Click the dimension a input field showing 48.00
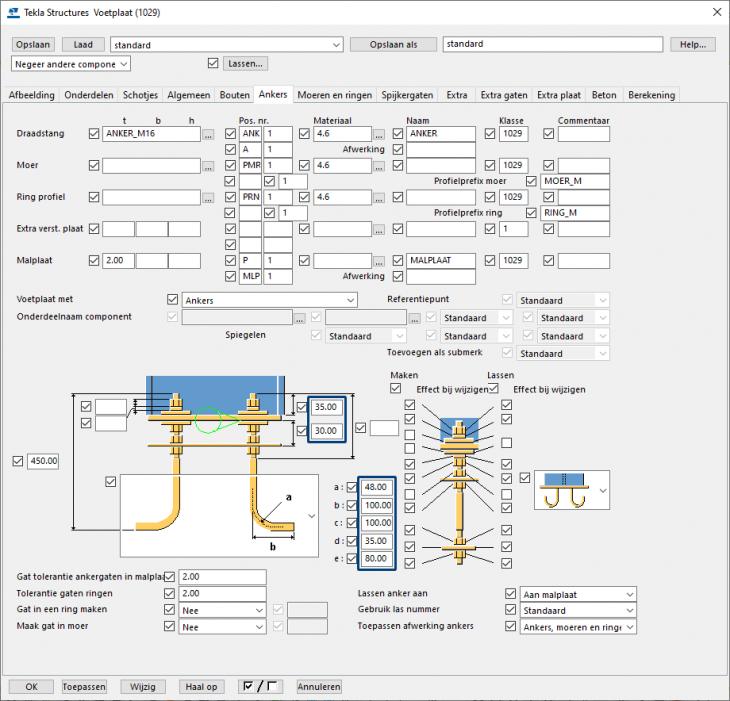The width and height of the screenshot is (730, 701). coord(376,487)
